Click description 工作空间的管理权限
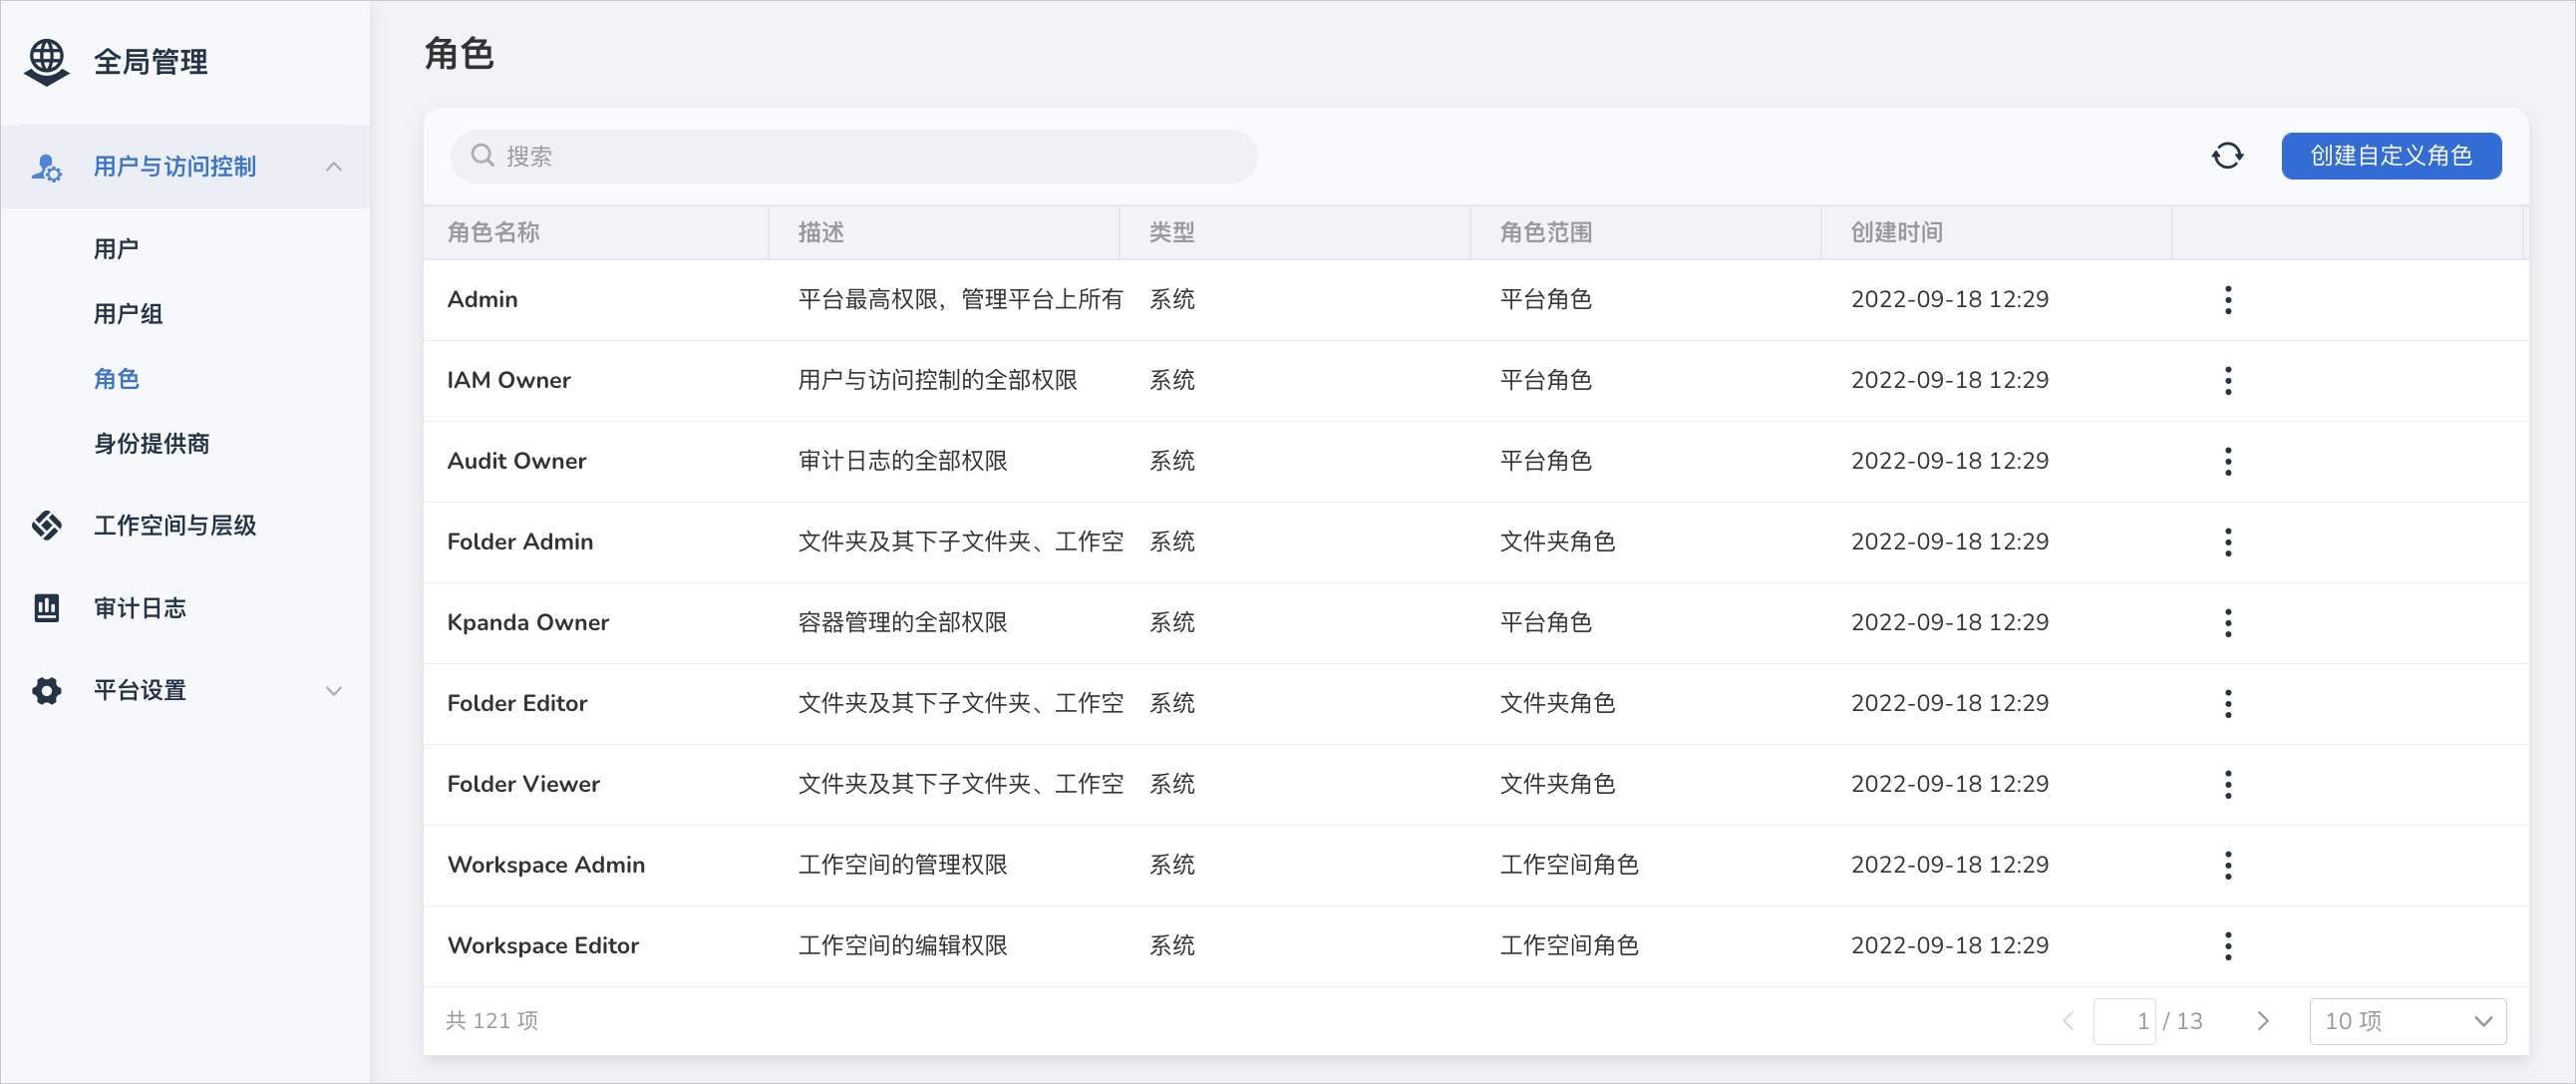The image size is (2576, 1084). pyautogui.click(x=903, y=865)
